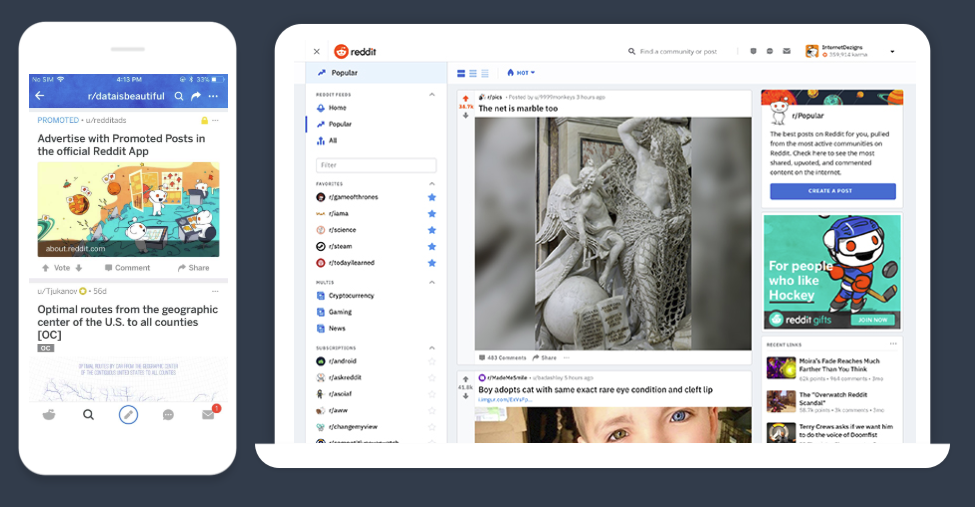975x507 pixels.
Task: Open the HOT sort dropdown
Action: coord(521,73)
